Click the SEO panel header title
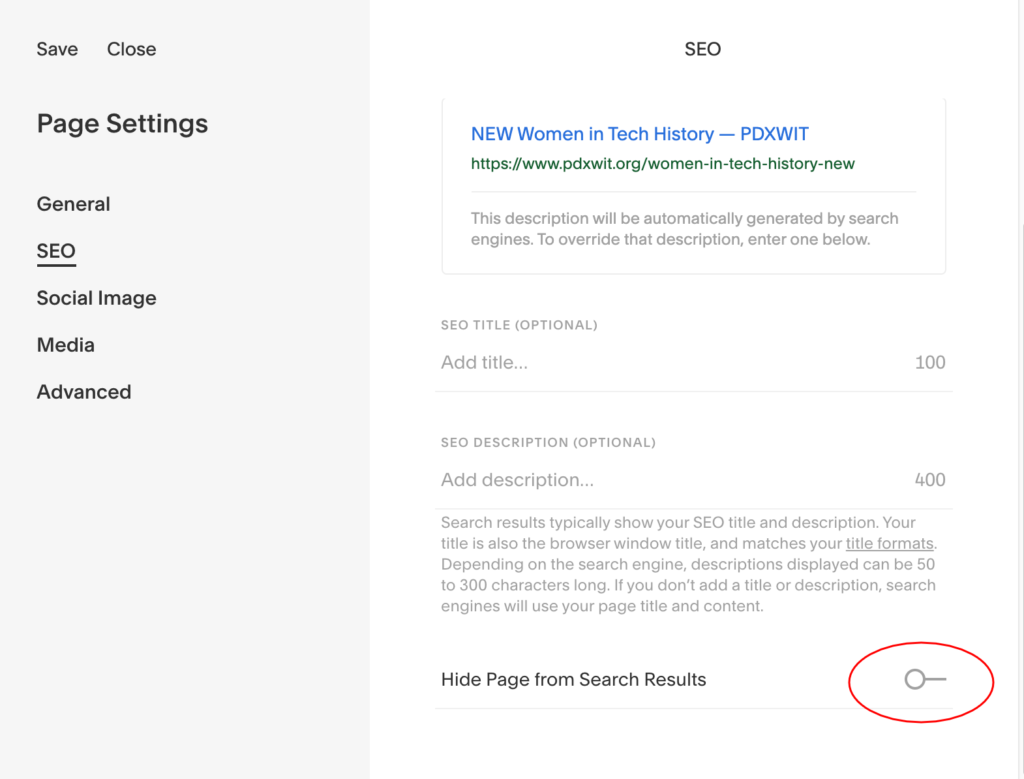This screenshot has width=1024, height=779. pos(702,49)
